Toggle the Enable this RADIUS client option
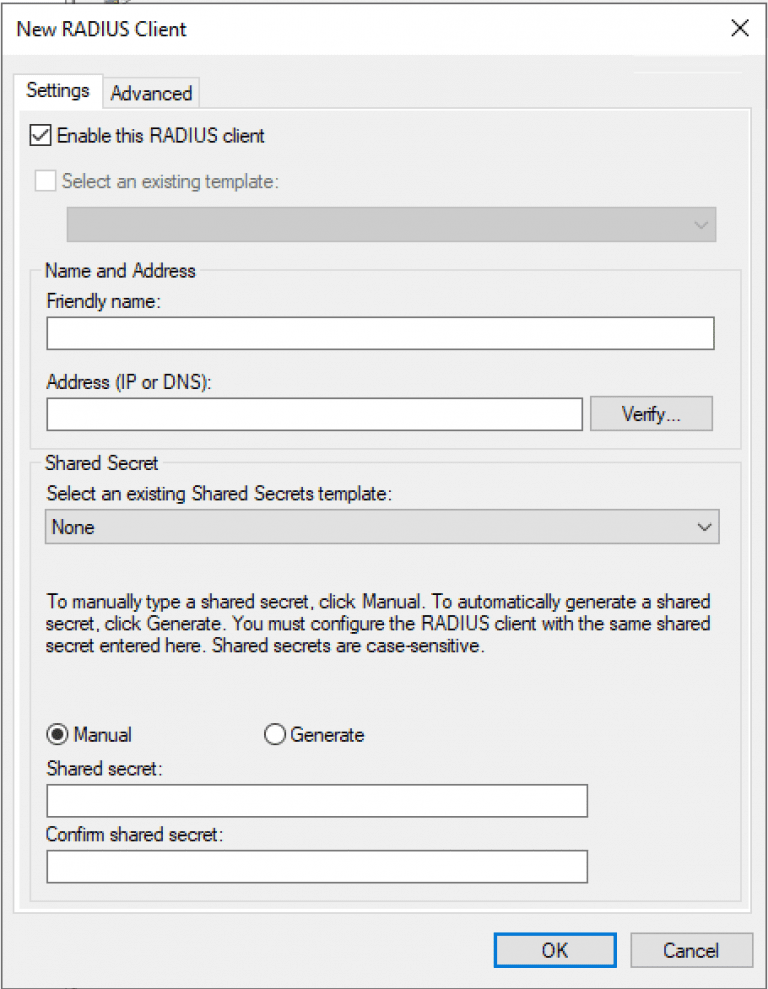This screenshot has width=768, height=989. [40, 135]
